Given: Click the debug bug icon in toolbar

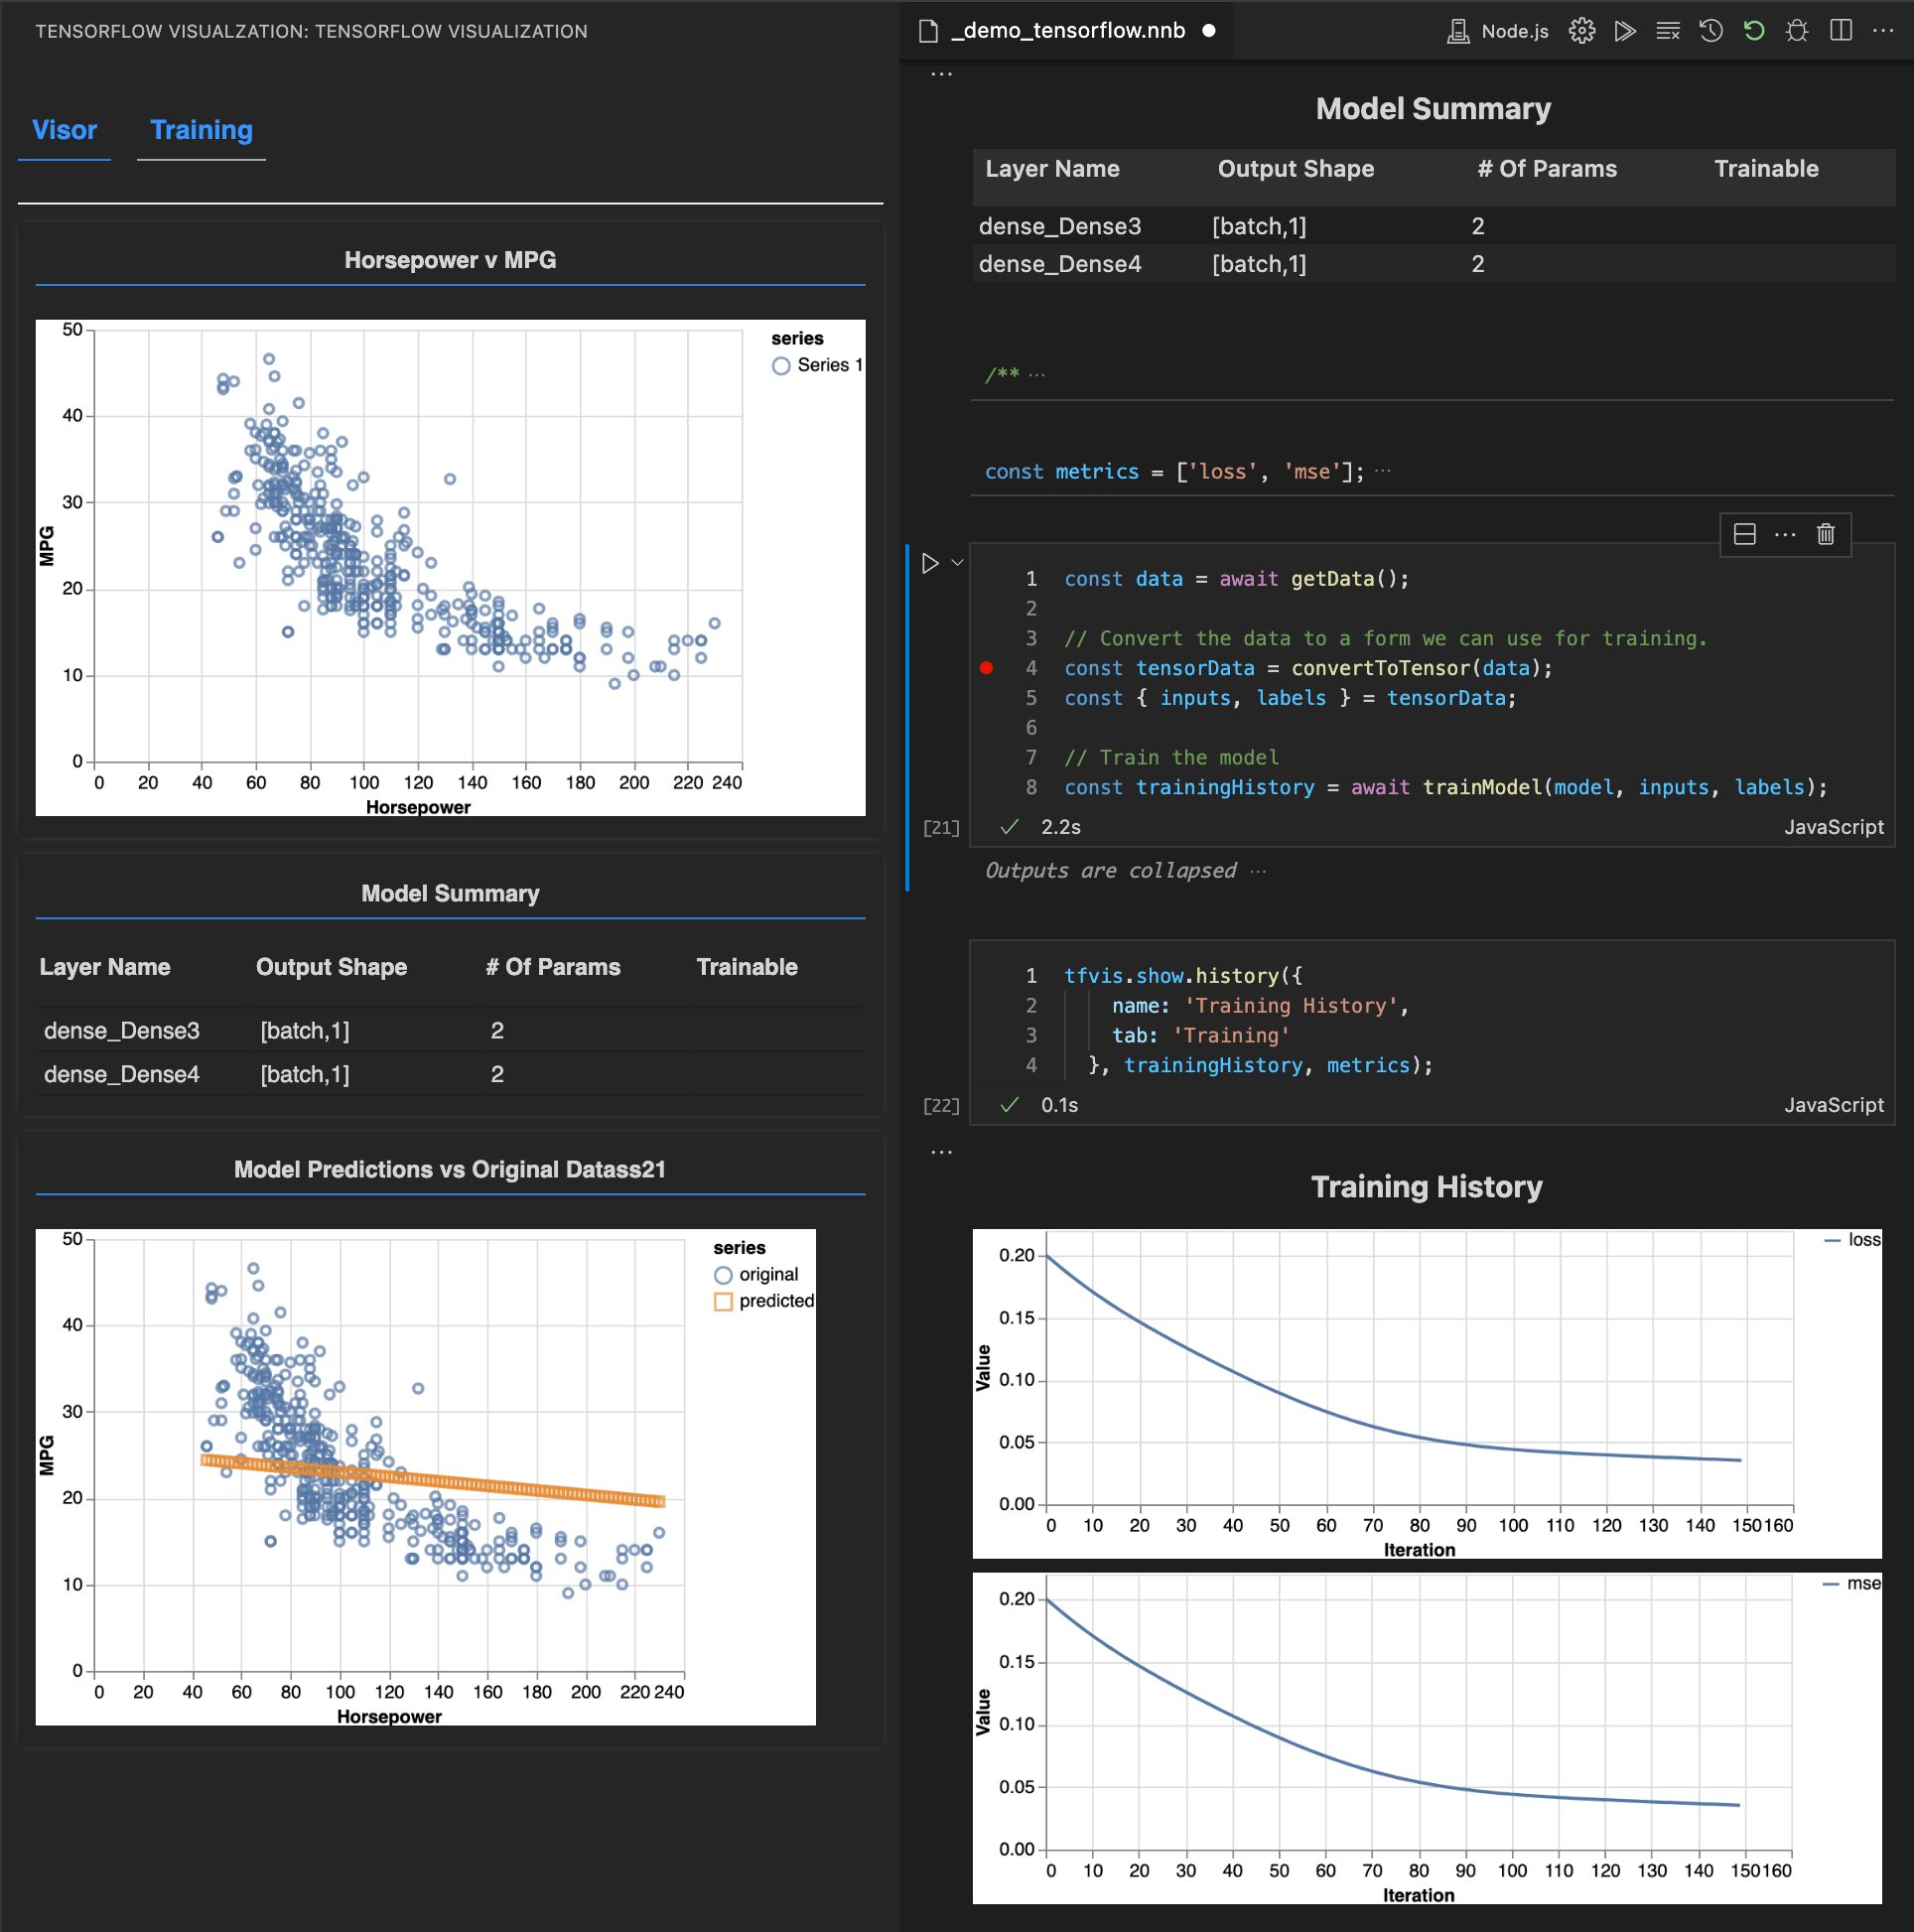Looking at the screenshot, I should click(1797, 31).
